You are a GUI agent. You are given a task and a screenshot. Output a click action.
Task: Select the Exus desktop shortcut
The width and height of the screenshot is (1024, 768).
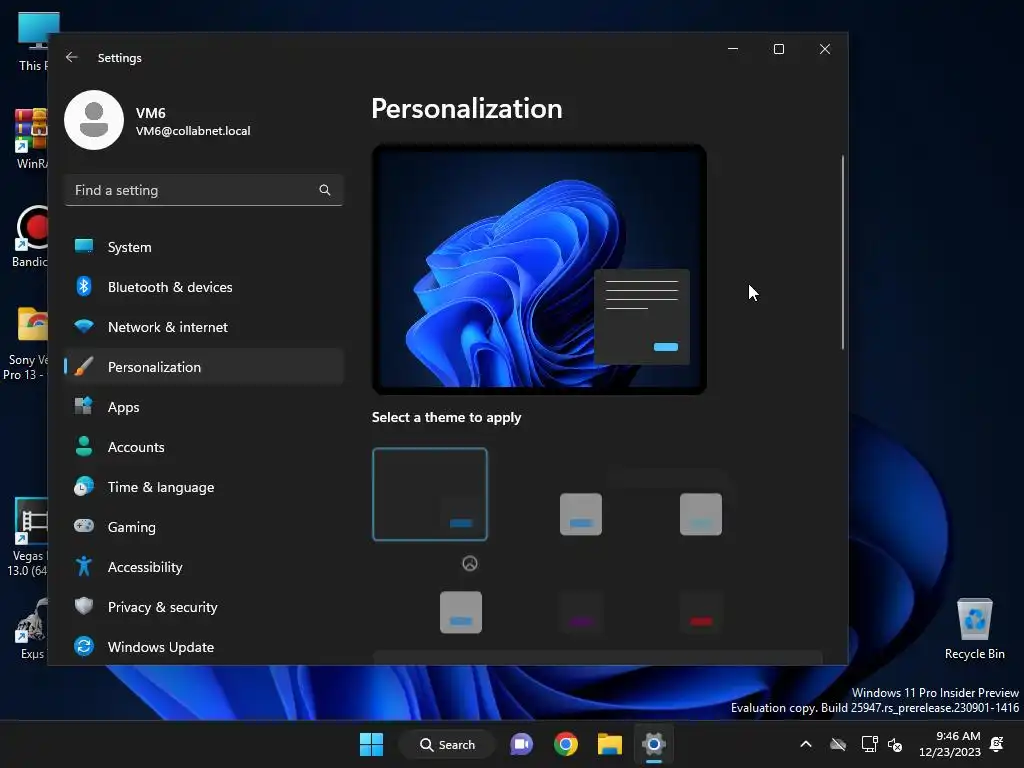tap(31, 628)
